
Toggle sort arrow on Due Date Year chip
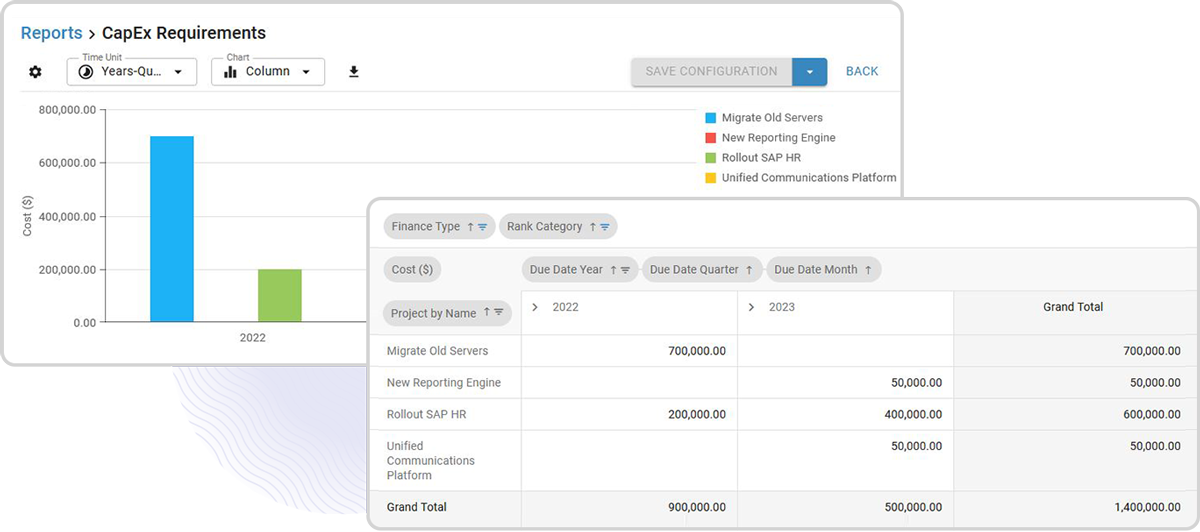pos(613,270)
